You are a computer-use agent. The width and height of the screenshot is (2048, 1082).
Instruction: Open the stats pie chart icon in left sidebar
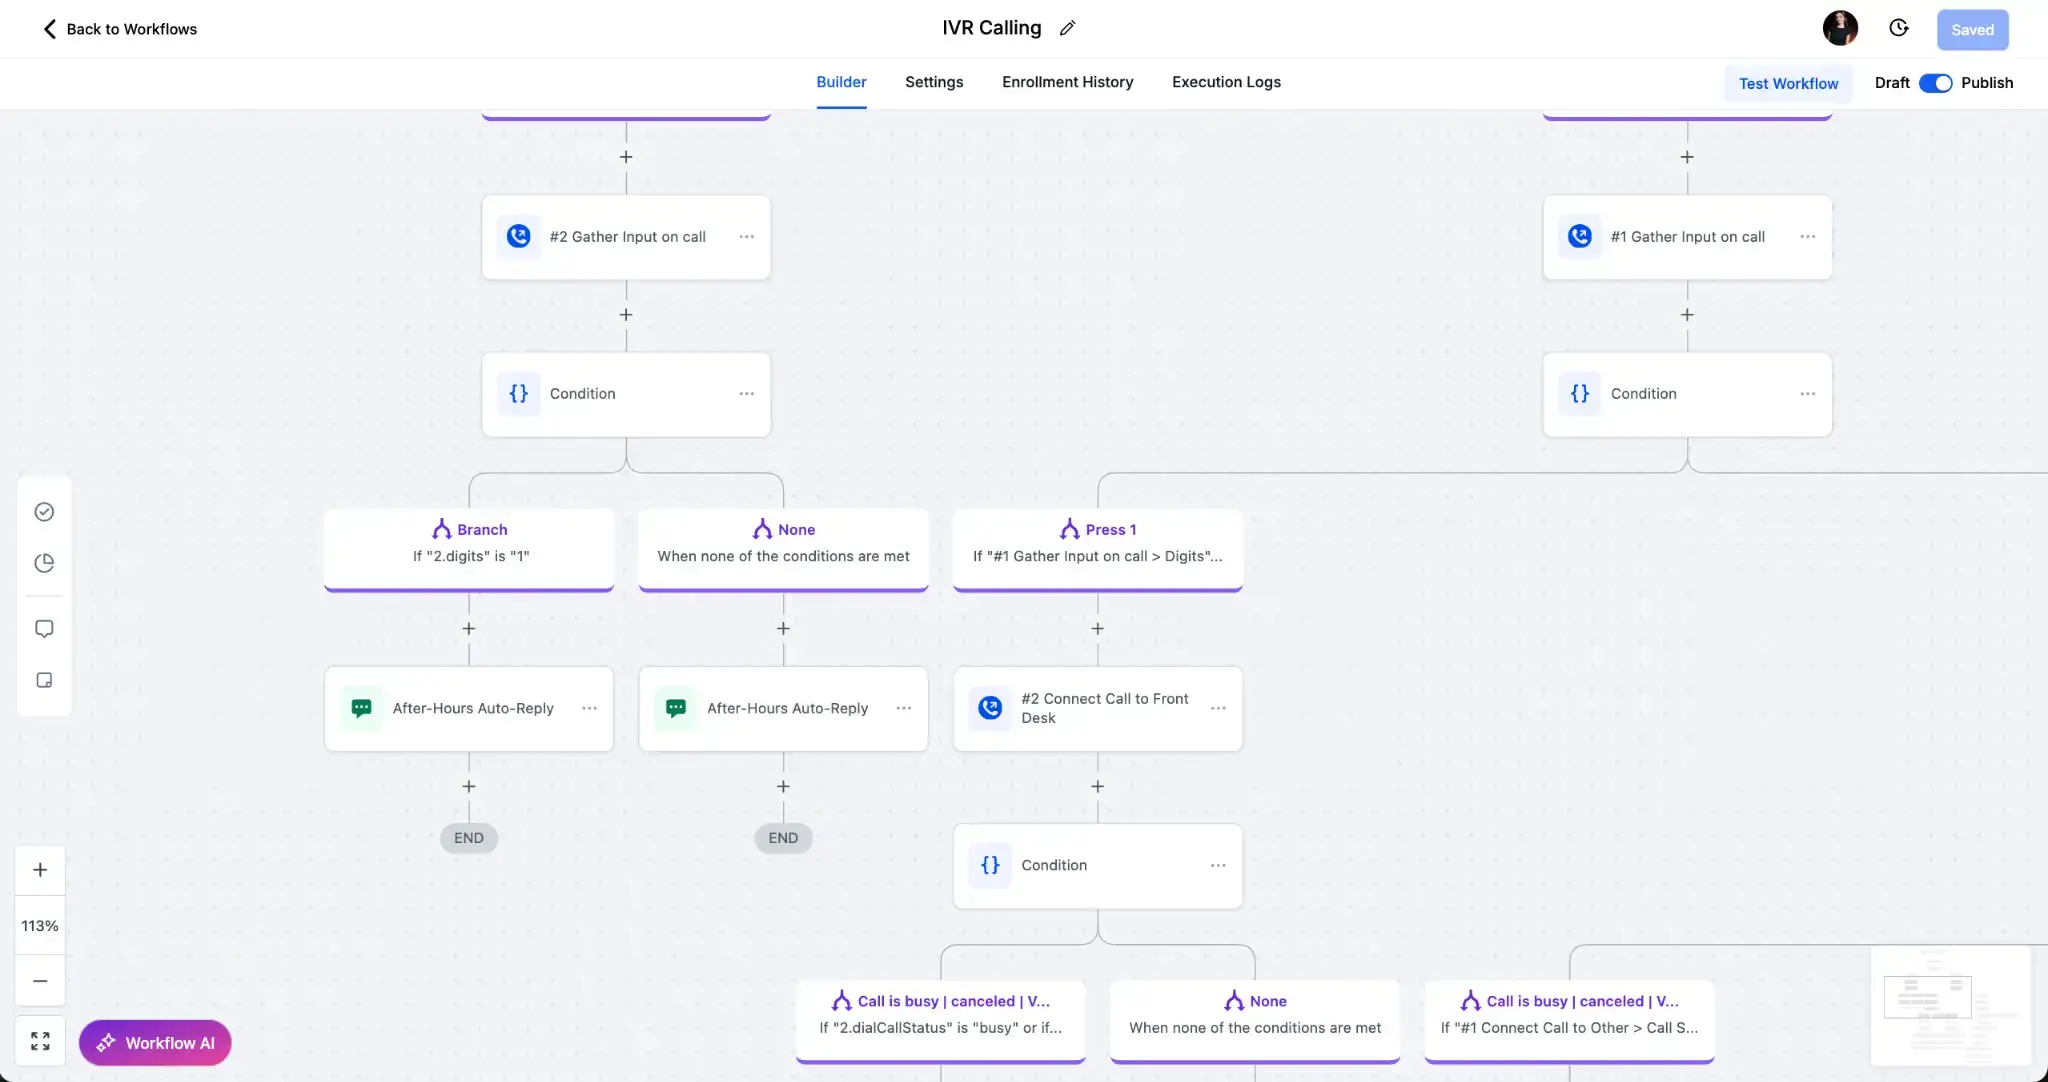(x=44, y=563)
